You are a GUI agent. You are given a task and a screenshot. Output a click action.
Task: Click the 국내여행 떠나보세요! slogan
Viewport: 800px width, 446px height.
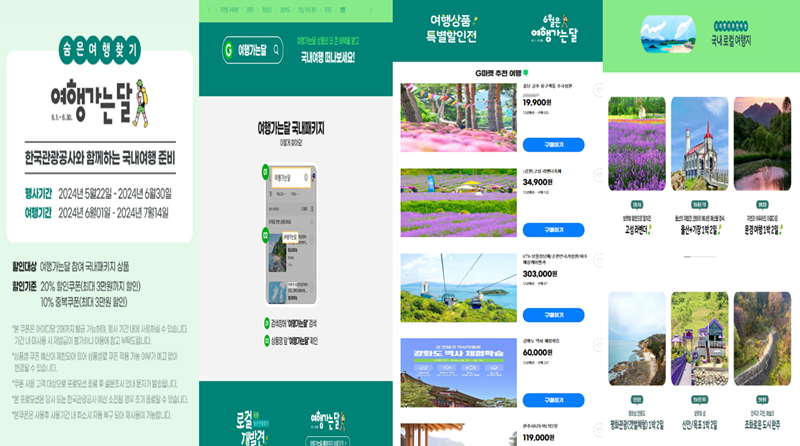click(328, 57)
